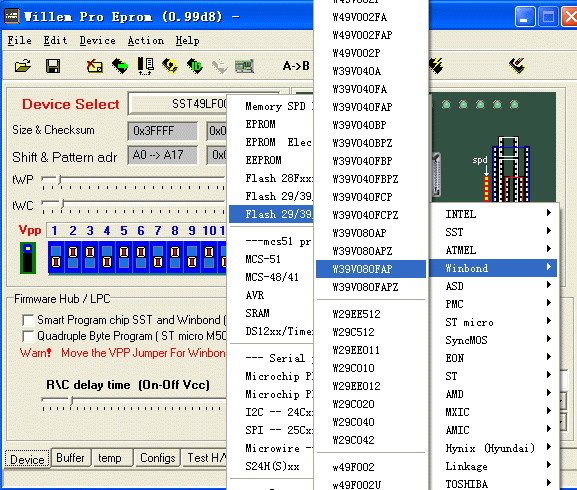Read device ID with the green ID icon
The height and width of the screenshot is (490, 577).
coord(194,66)
